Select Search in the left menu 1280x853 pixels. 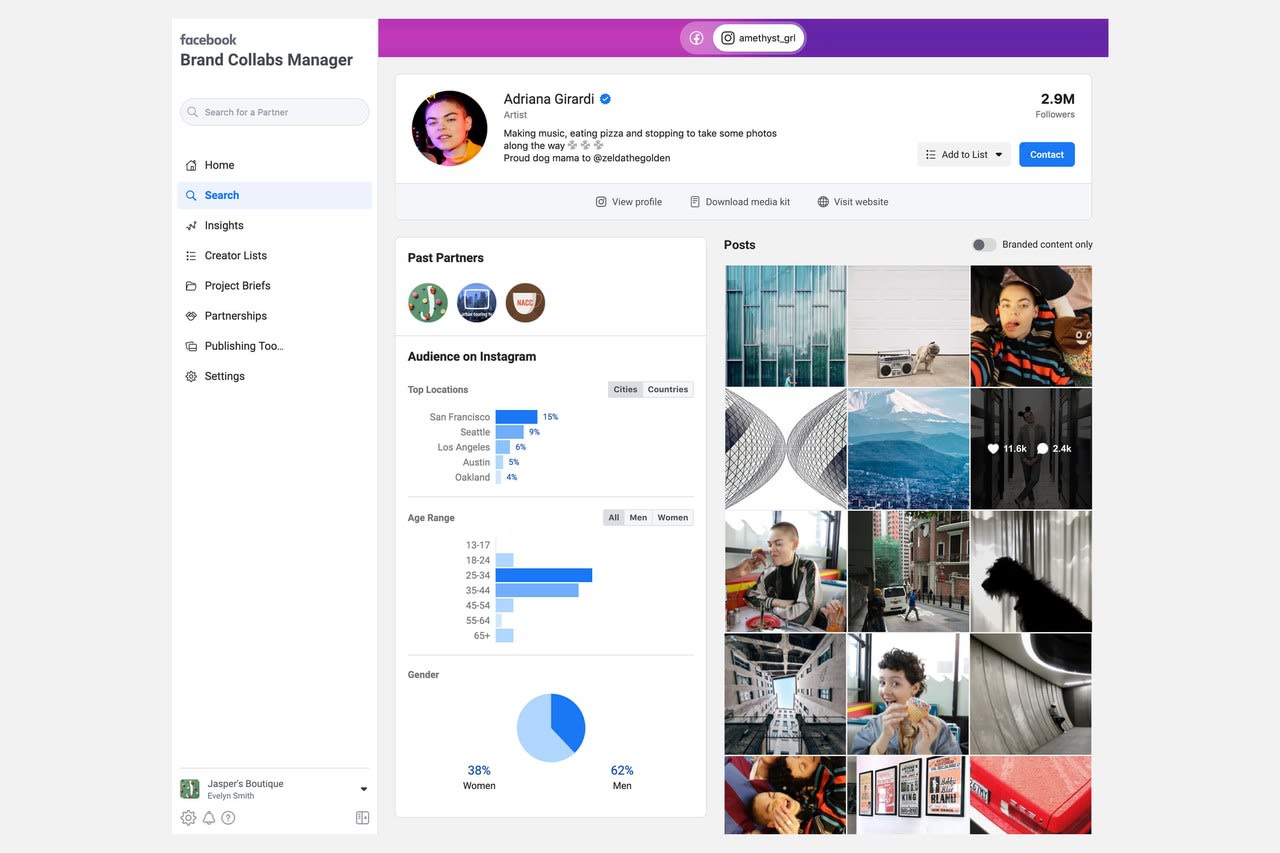point(222,195)
